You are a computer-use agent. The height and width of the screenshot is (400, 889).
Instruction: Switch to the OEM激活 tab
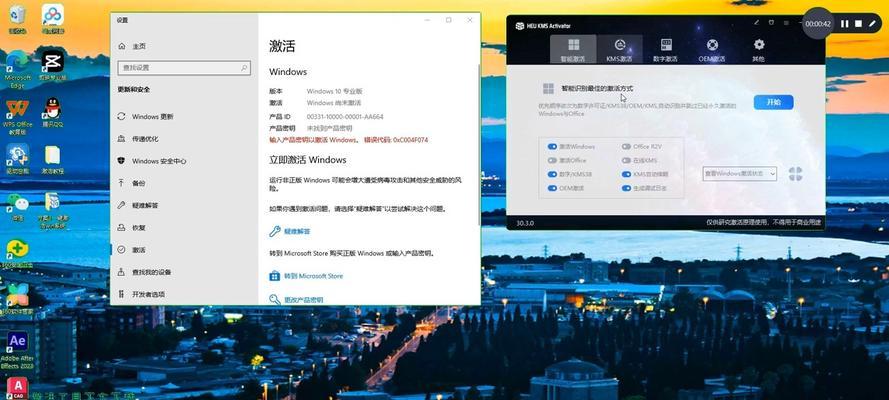712,49
